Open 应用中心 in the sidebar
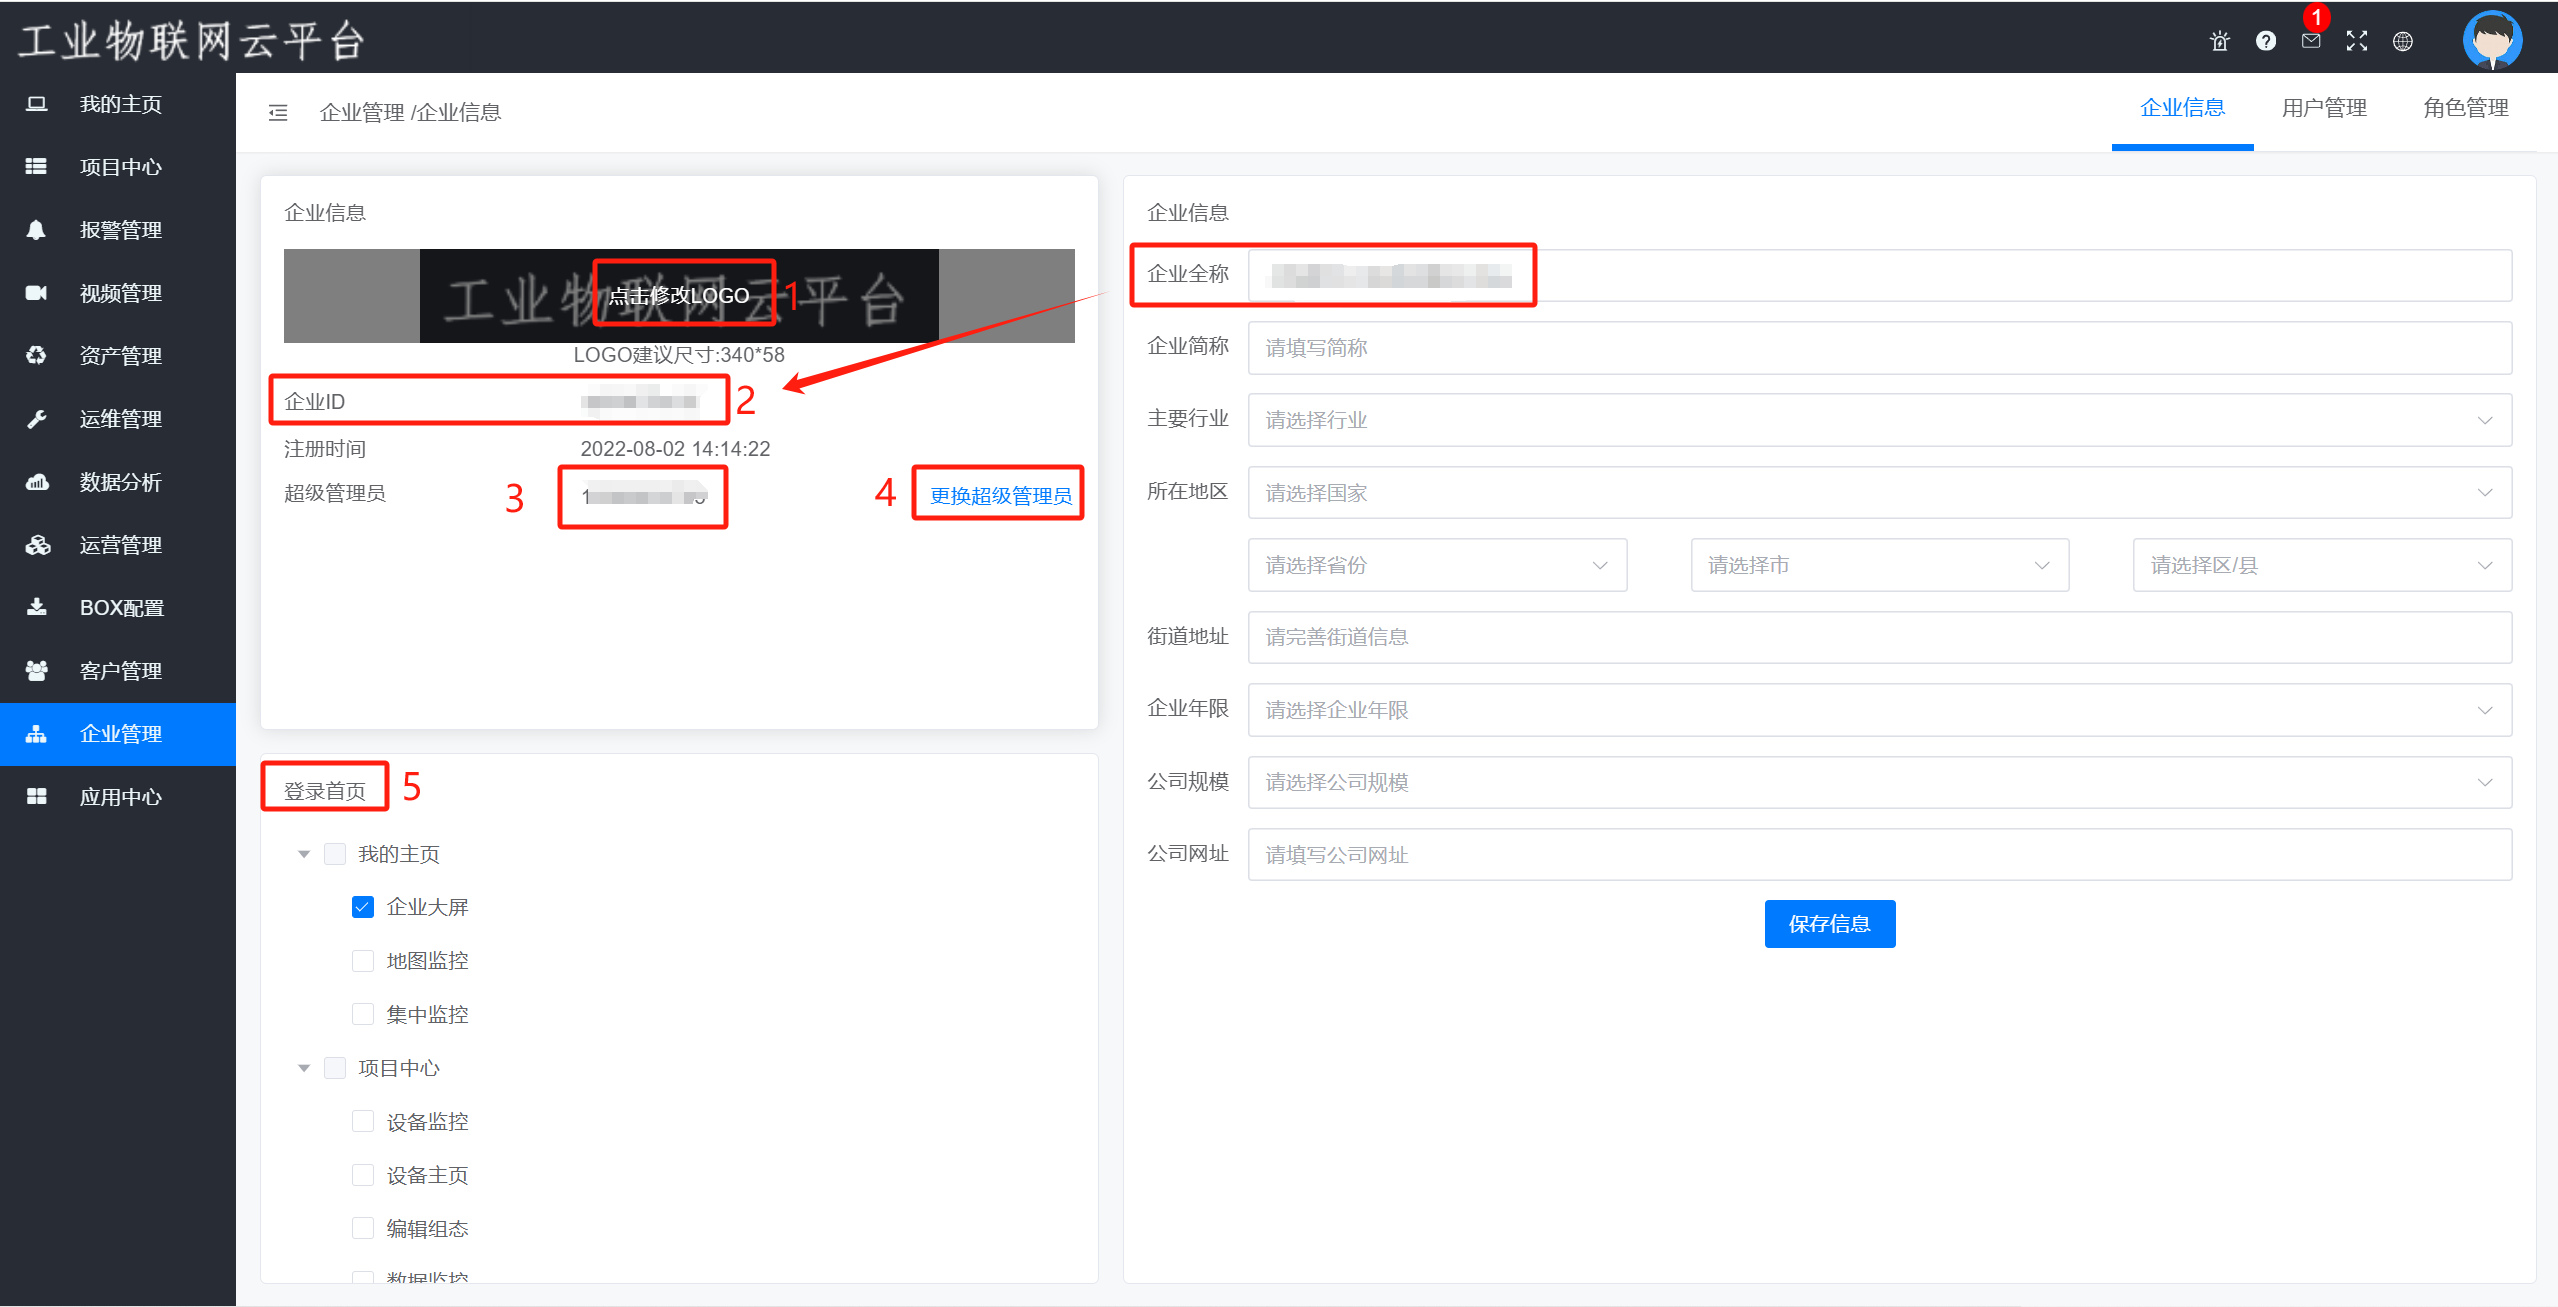Image resolution: width=2558 pixels, height=1307 pixels. (118, 797)
